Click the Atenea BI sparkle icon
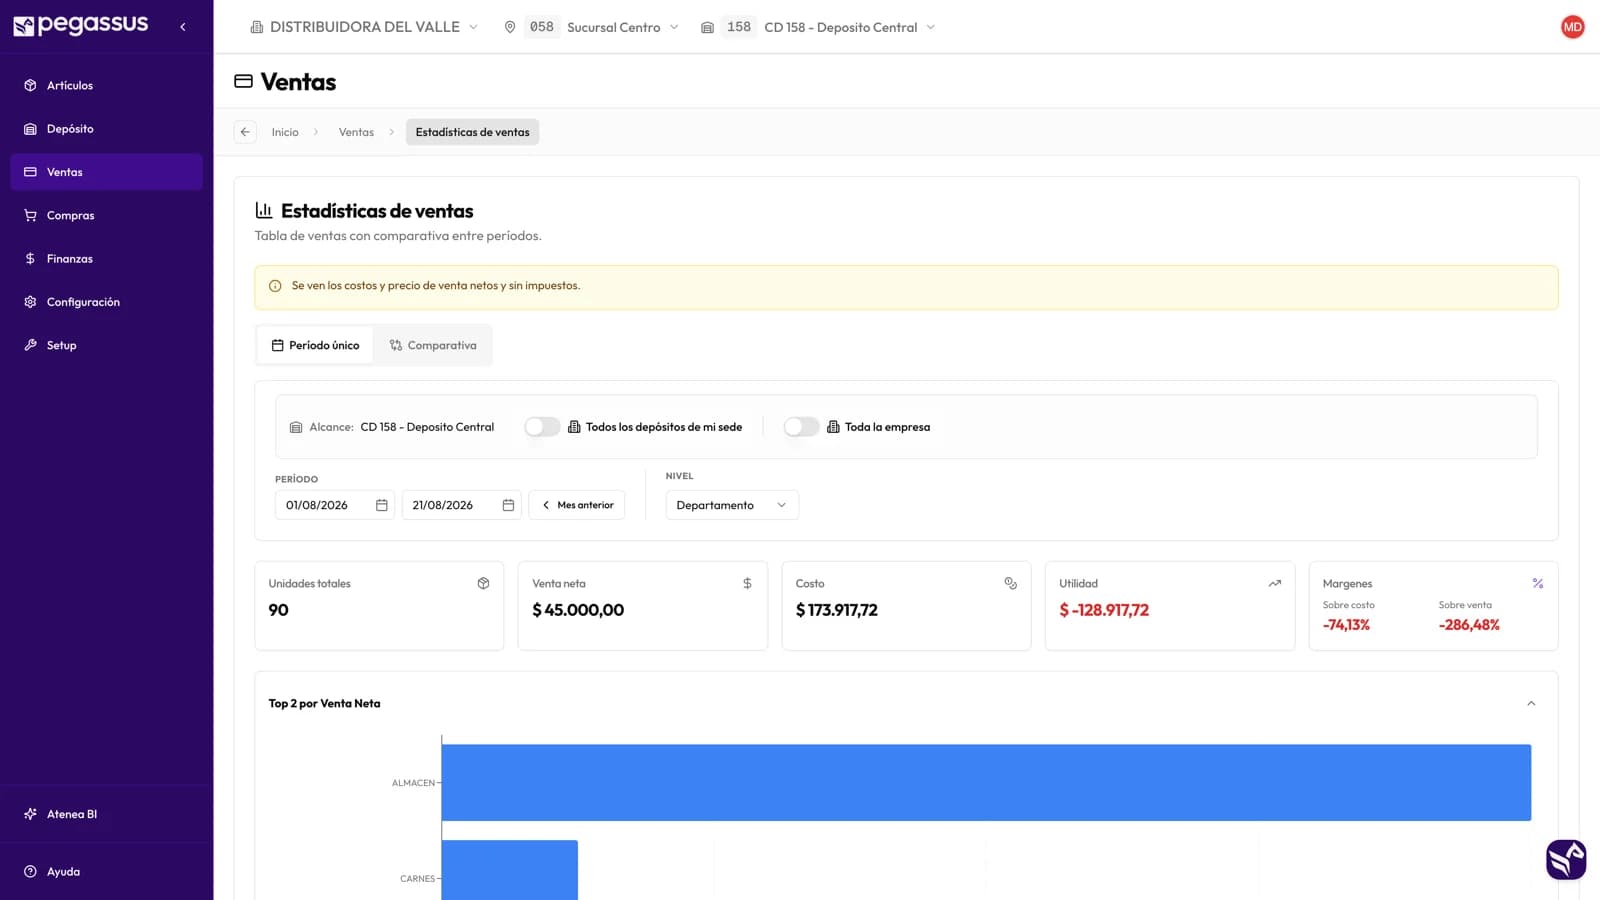Image resolution: width=1600 pixels, height=900 pixels. 30,814
